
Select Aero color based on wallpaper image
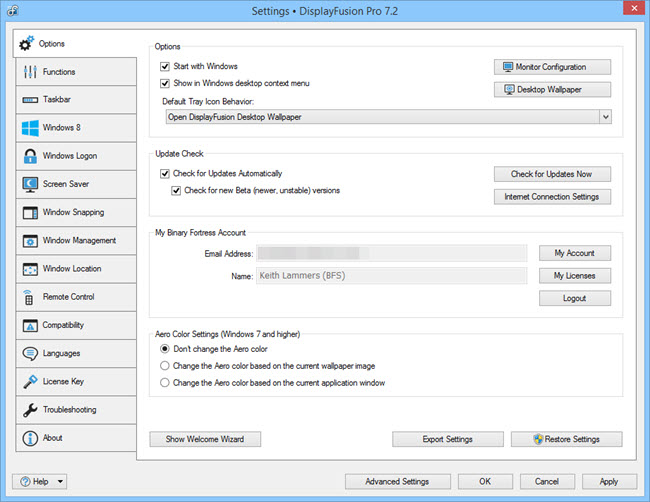[x=165, y=366]
